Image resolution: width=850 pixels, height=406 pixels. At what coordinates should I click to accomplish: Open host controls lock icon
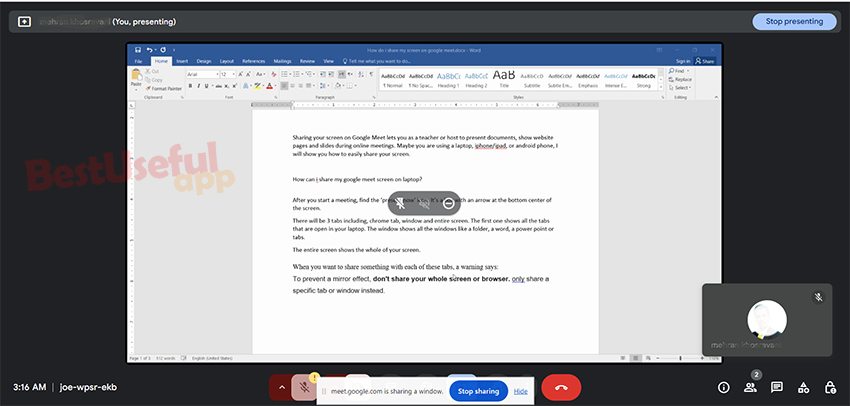tap(830, 387)
